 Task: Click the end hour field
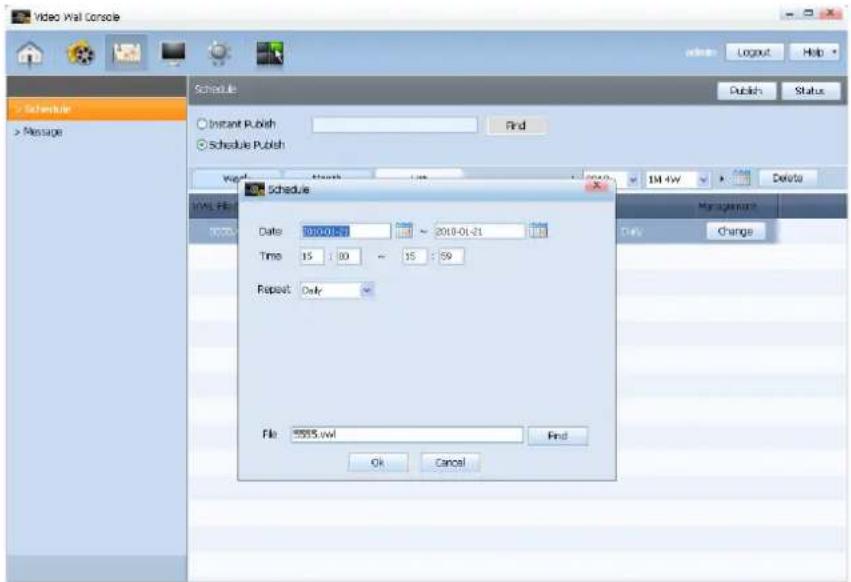point(414,256)
